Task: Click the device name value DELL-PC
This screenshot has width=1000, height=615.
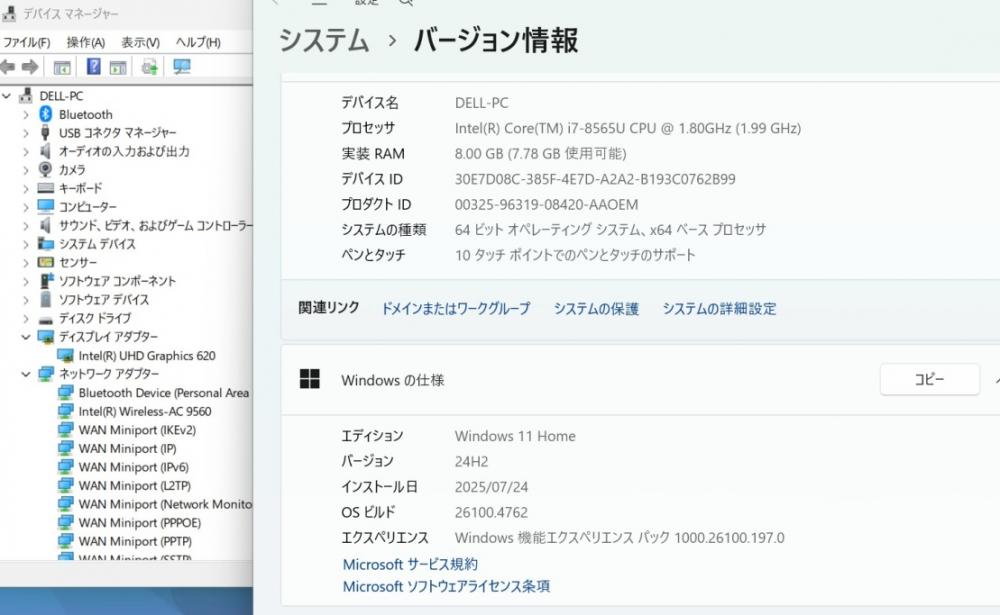Action: click(x=482, y=103)
